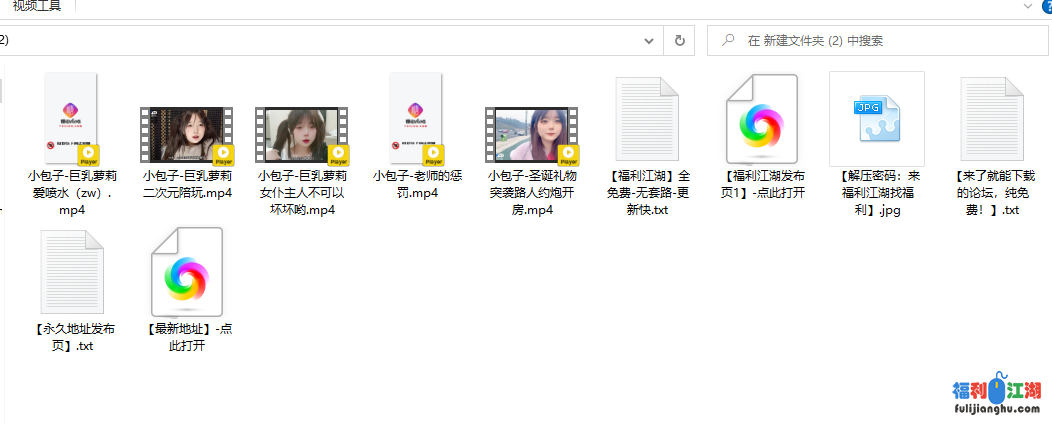
Task: Select the 纯免费 forum .txt file icon
Action: 993,119
